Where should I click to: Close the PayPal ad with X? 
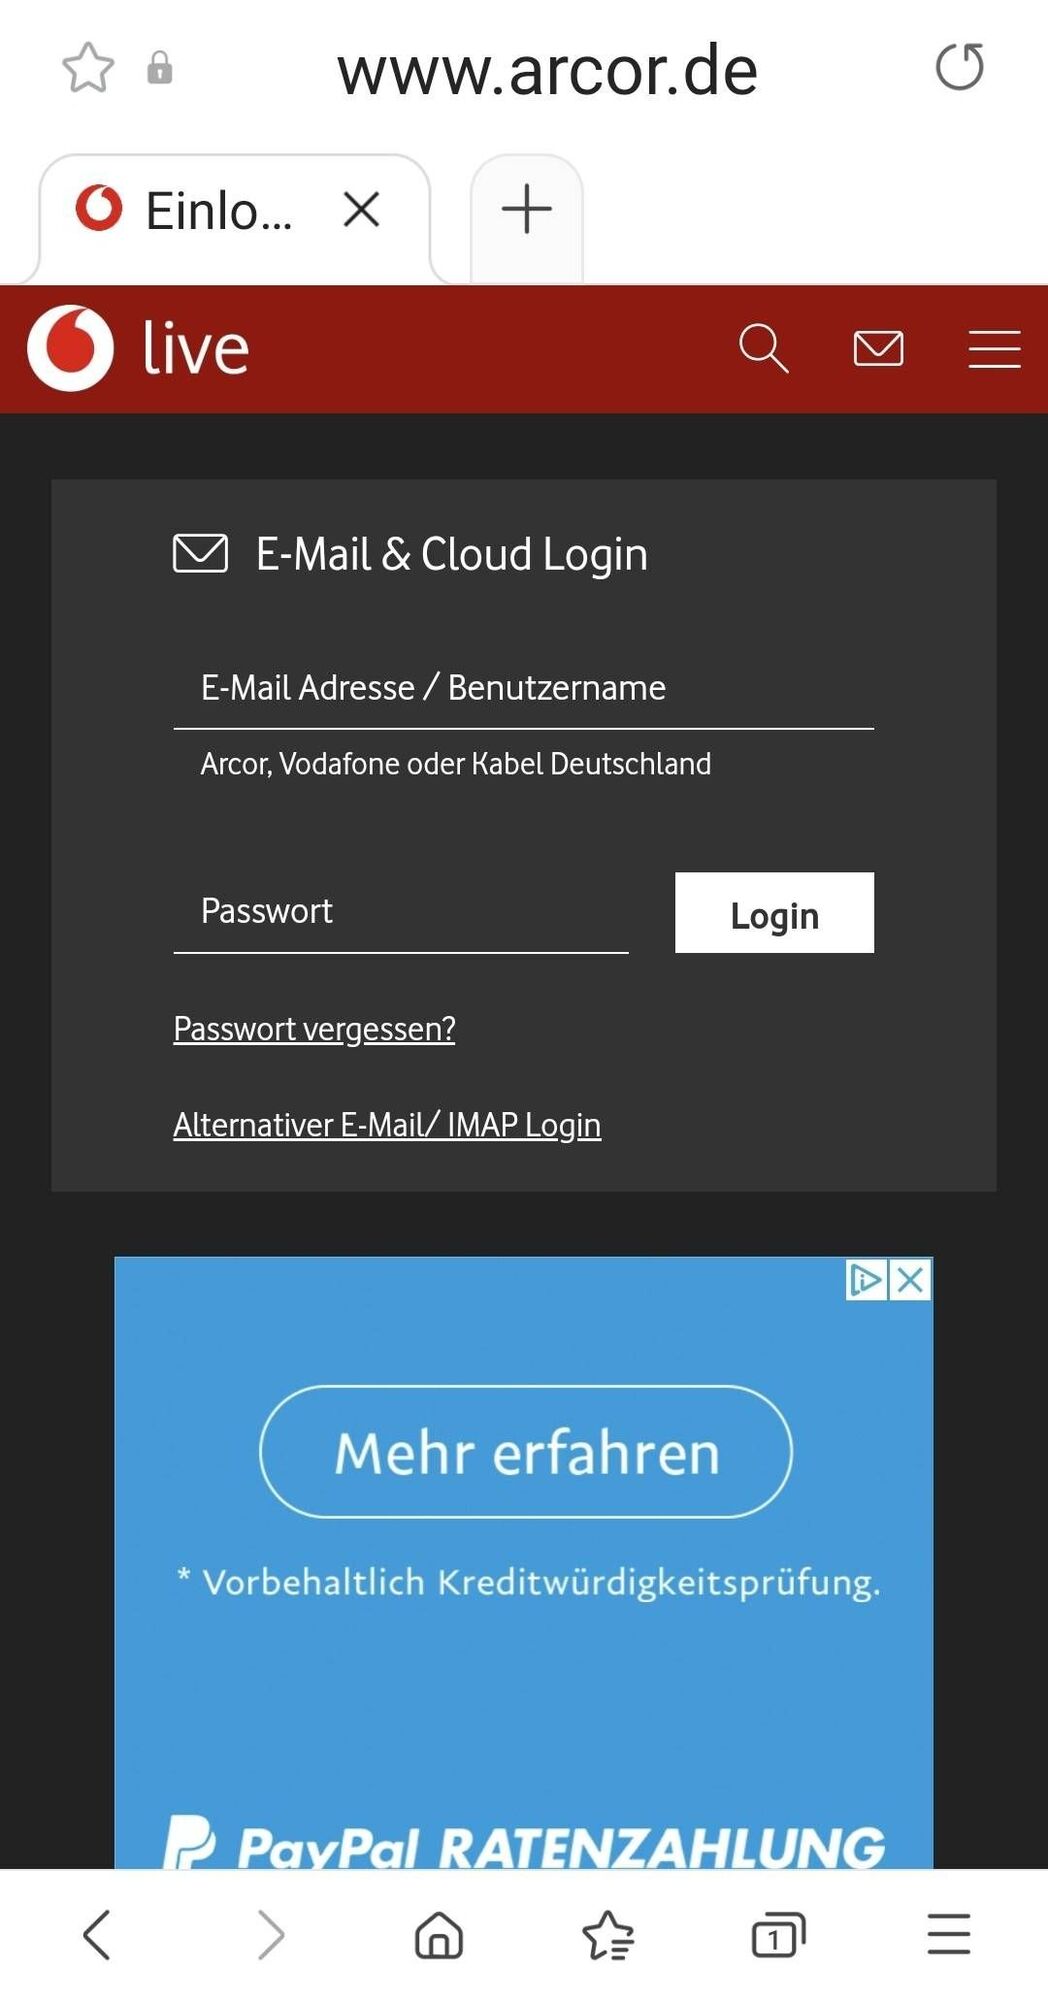click(x=910, y=1279)
